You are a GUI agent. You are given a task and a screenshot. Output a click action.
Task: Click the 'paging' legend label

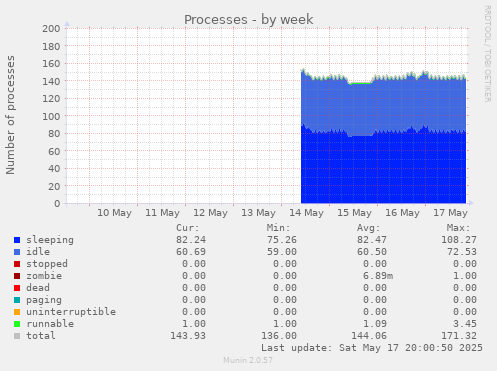click(x=44, y=300)
